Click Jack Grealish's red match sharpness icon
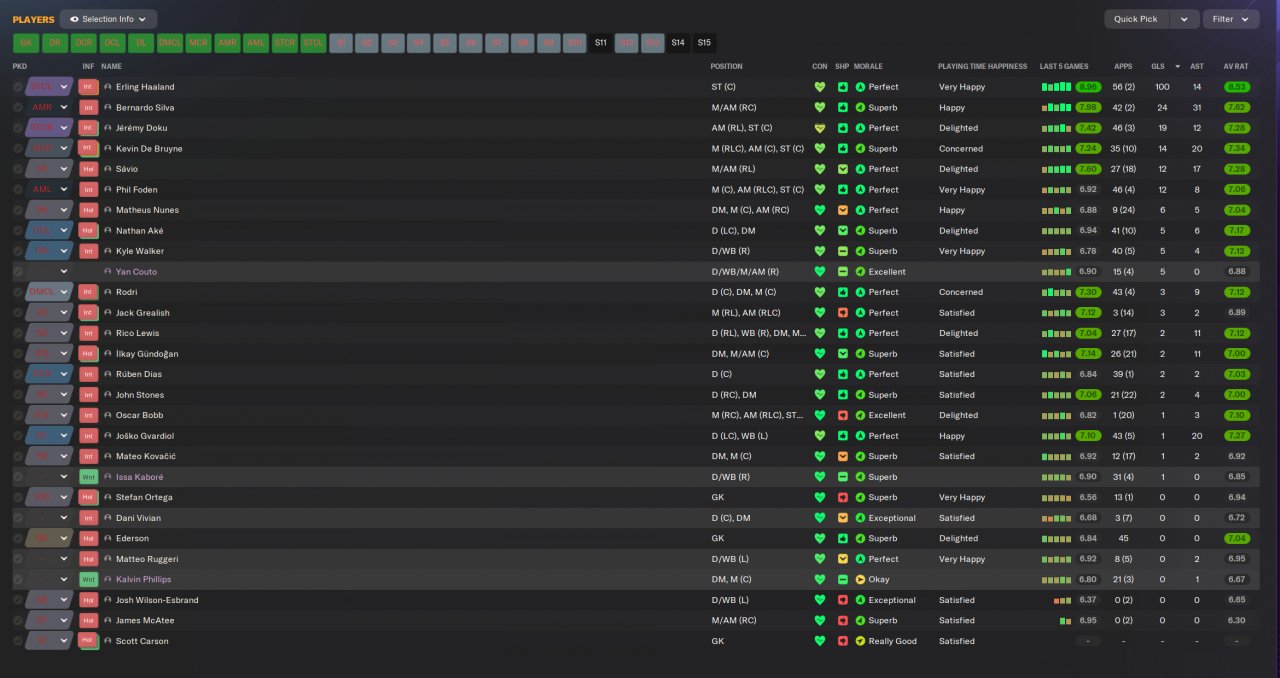Screen dimensions: 1280x678 tap(843, 313)
